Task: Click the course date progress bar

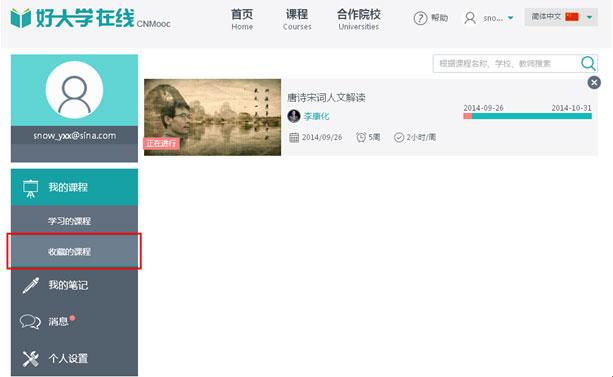Action: click(527, 116)
